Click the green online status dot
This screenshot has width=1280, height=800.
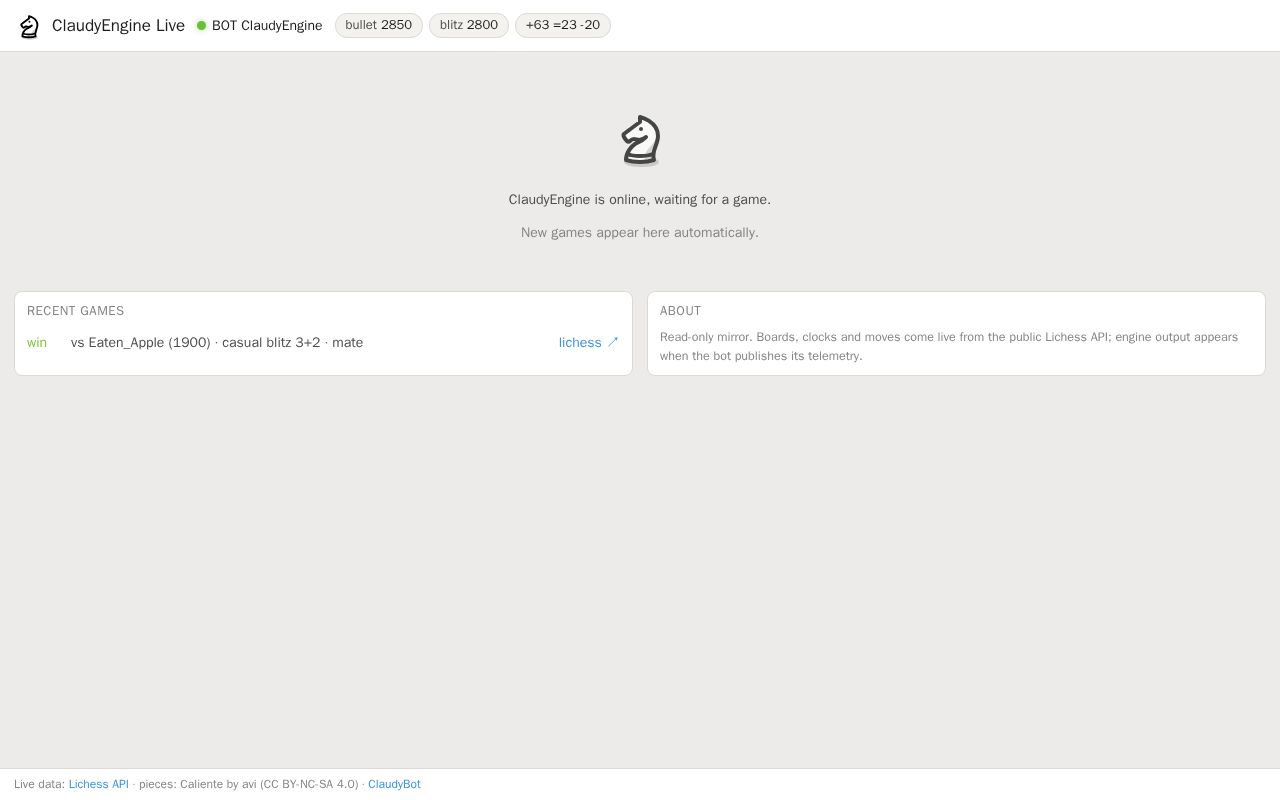coord(201,26)
